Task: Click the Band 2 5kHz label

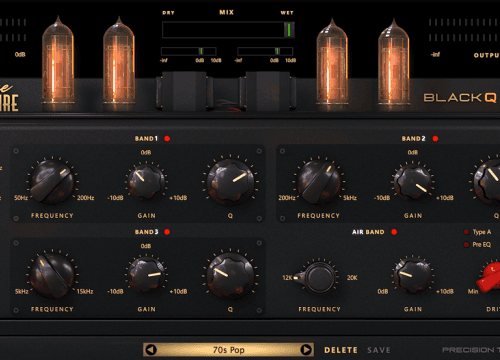Action: pyautogui.click(x=350, y=198)
